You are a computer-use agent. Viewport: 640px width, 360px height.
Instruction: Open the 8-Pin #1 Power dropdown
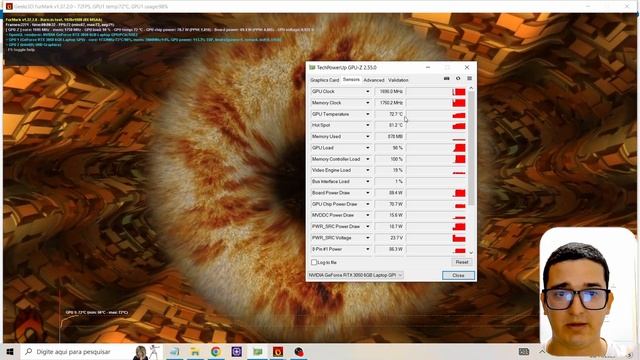[367, 249]
